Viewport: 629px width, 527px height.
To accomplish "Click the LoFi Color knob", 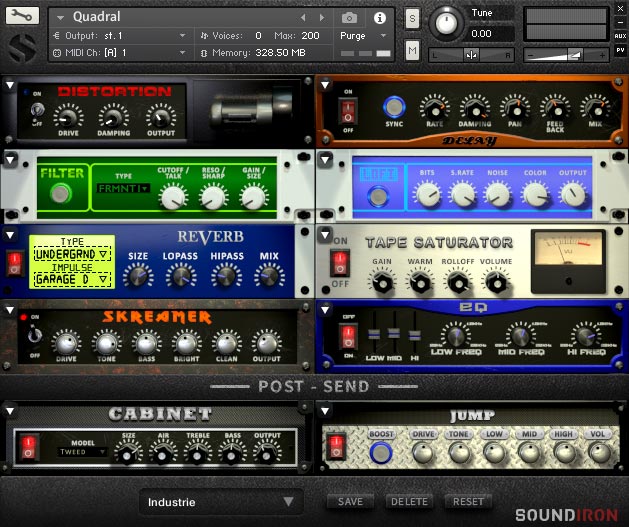I will (535, 194).
